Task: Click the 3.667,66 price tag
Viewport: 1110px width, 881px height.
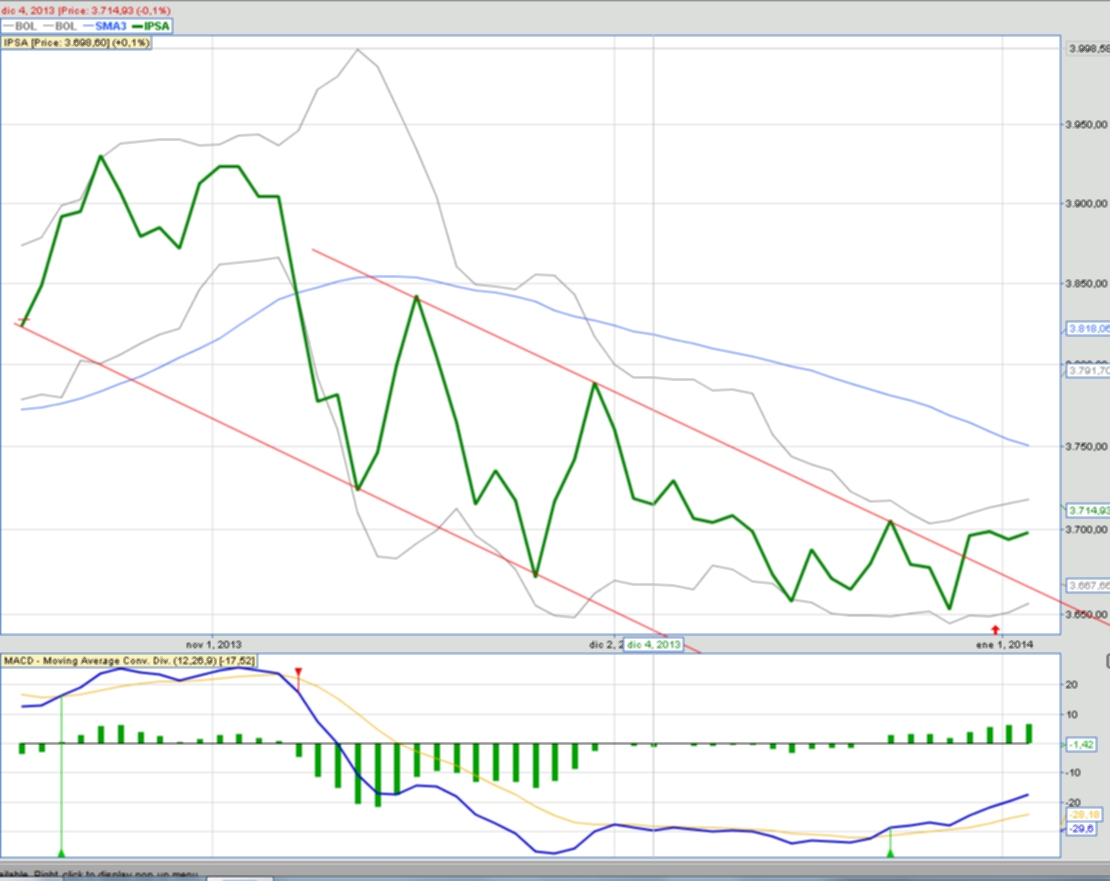Action: pyautogui.click(x=1089, y=585)
